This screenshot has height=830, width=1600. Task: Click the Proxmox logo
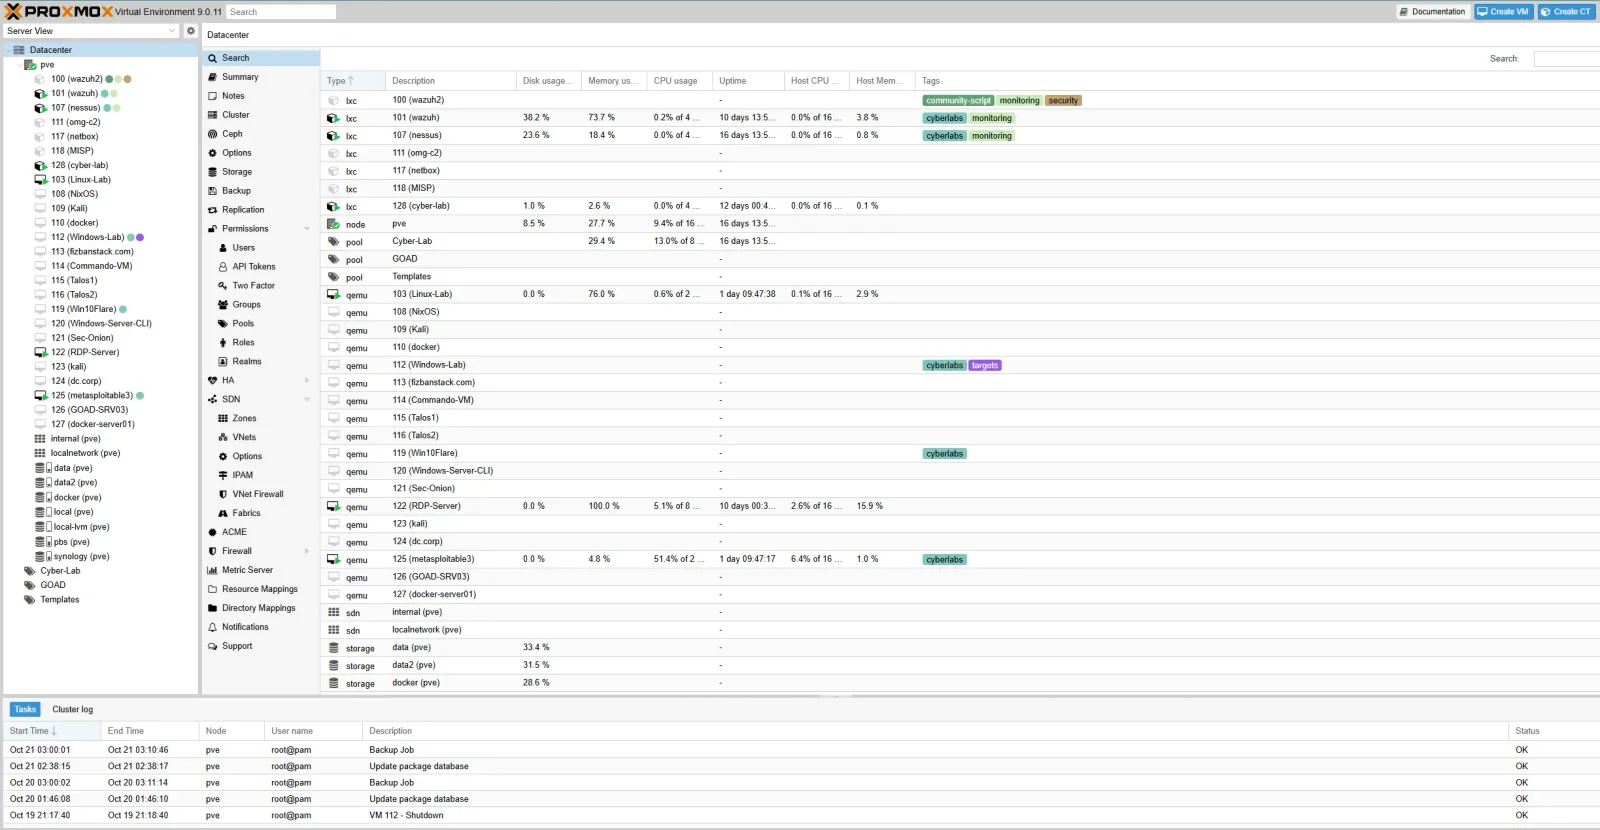58,11
